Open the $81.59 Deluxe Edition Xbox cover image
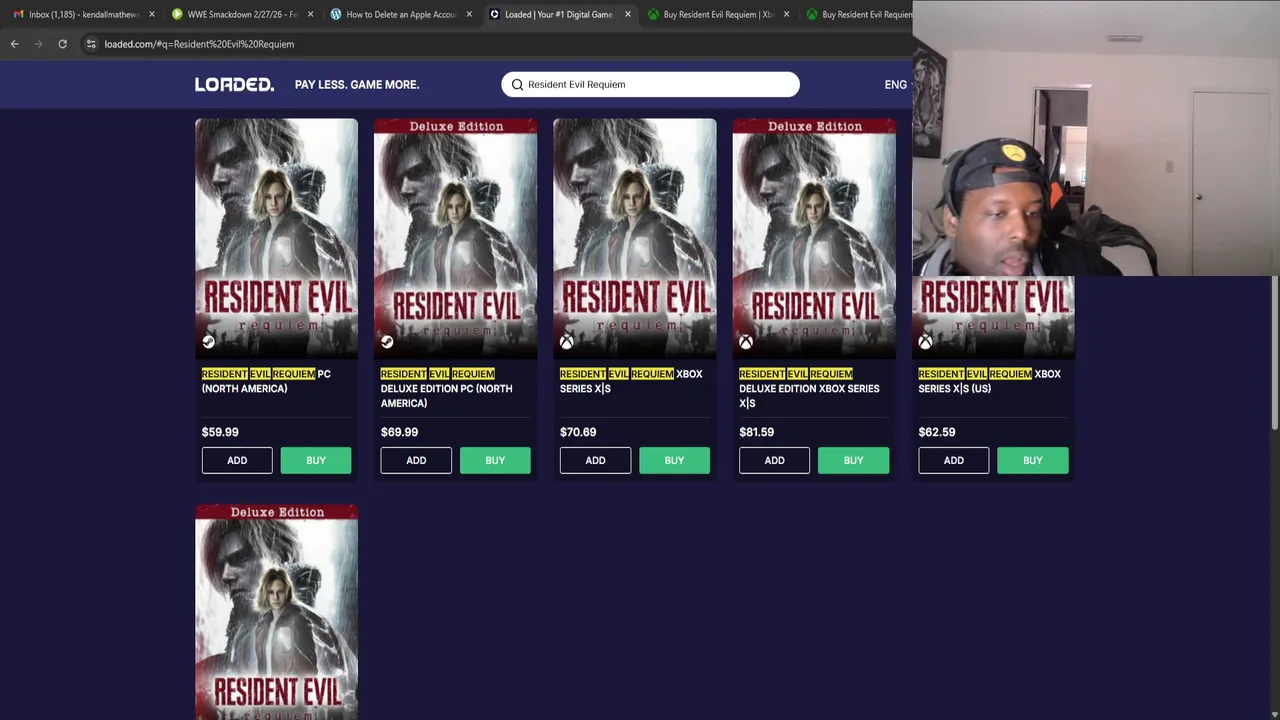 click(814, 238)
